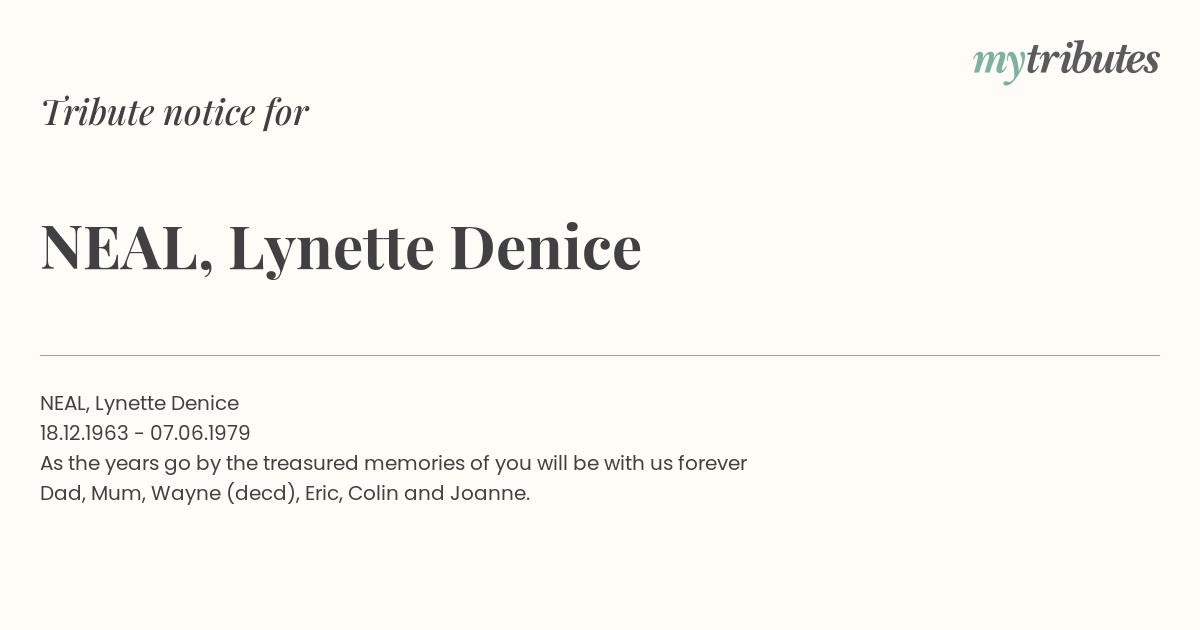Screen dimensions: 1200x630
Task: Click "Wayne (decd)" in the family names line
Action: (222, 494)
